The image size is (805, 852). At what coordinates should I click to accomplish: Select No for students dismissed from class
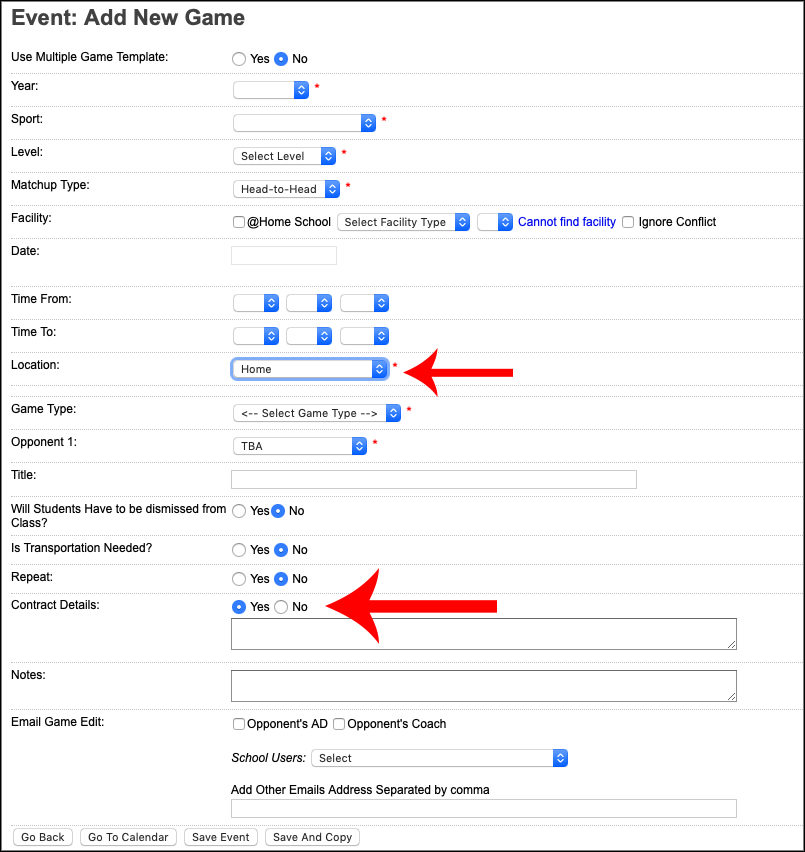[278, 511]
